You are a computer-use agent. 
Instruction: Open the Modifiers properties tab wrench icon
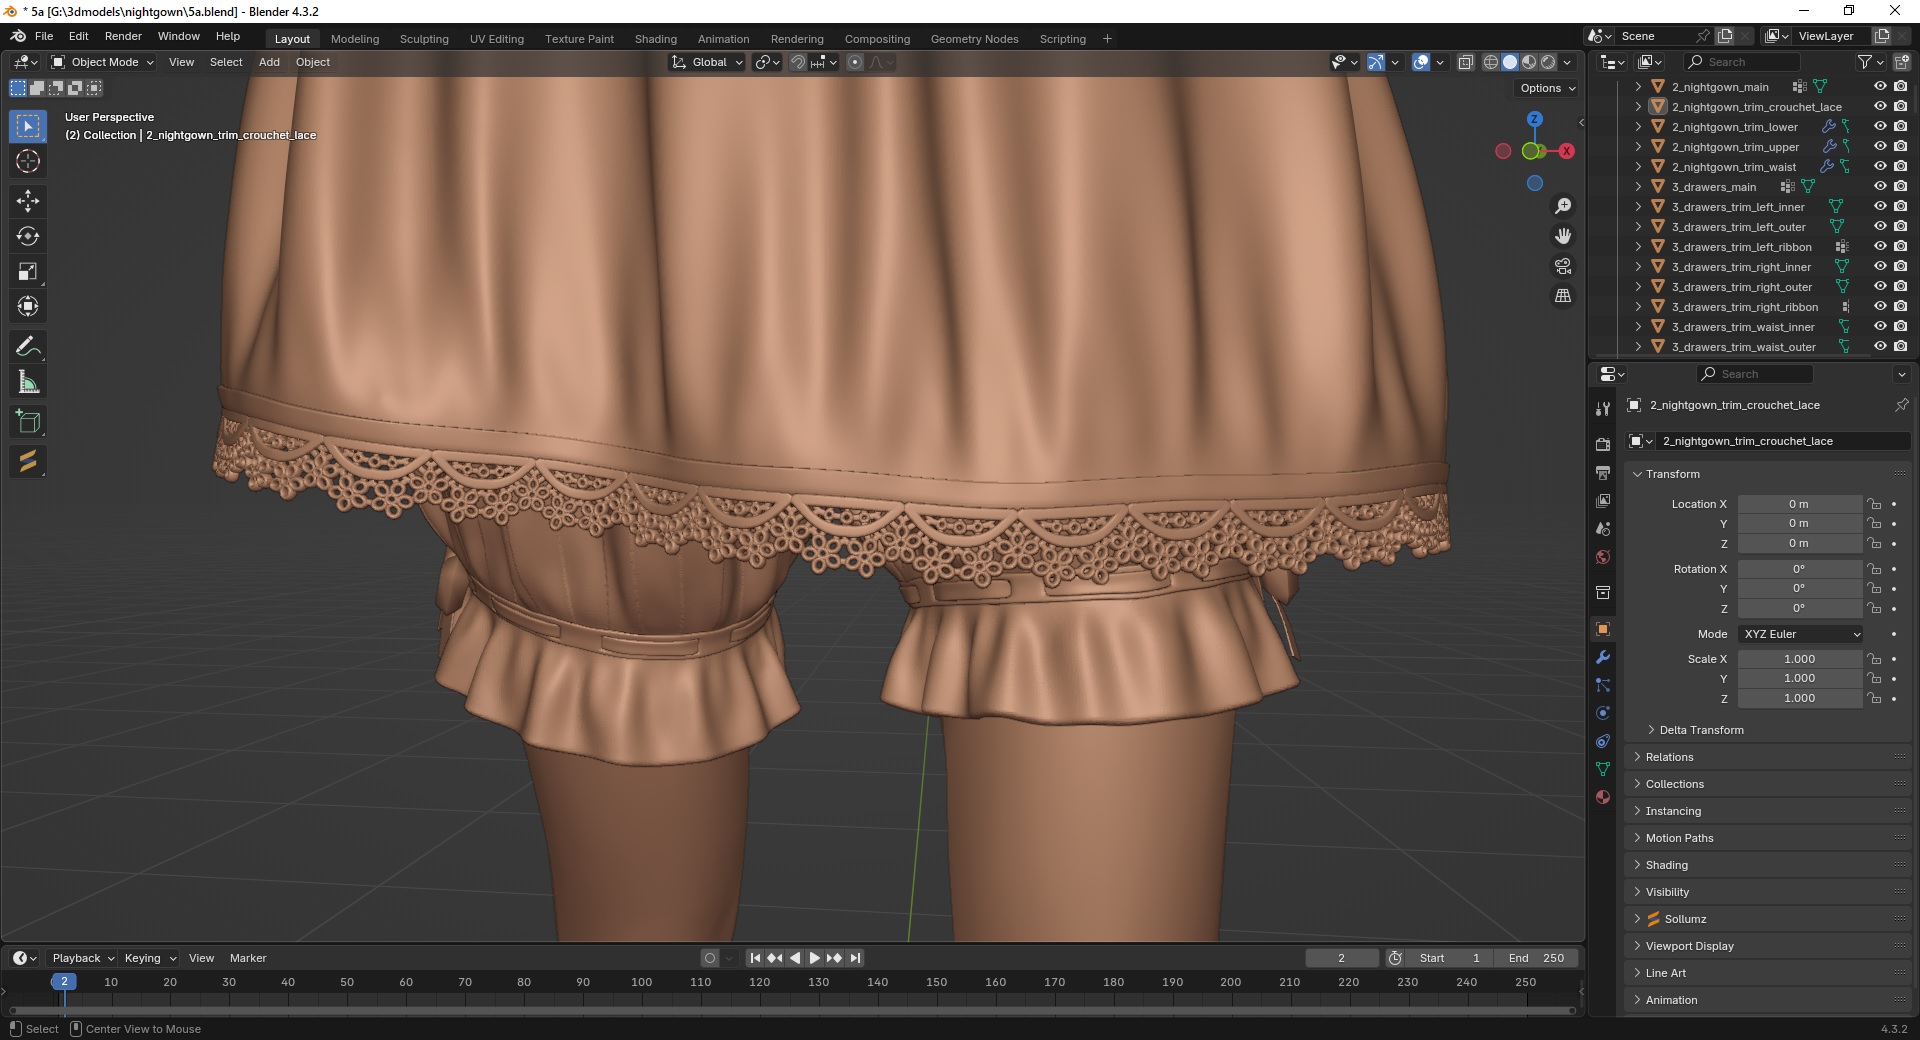(1603, 657)
